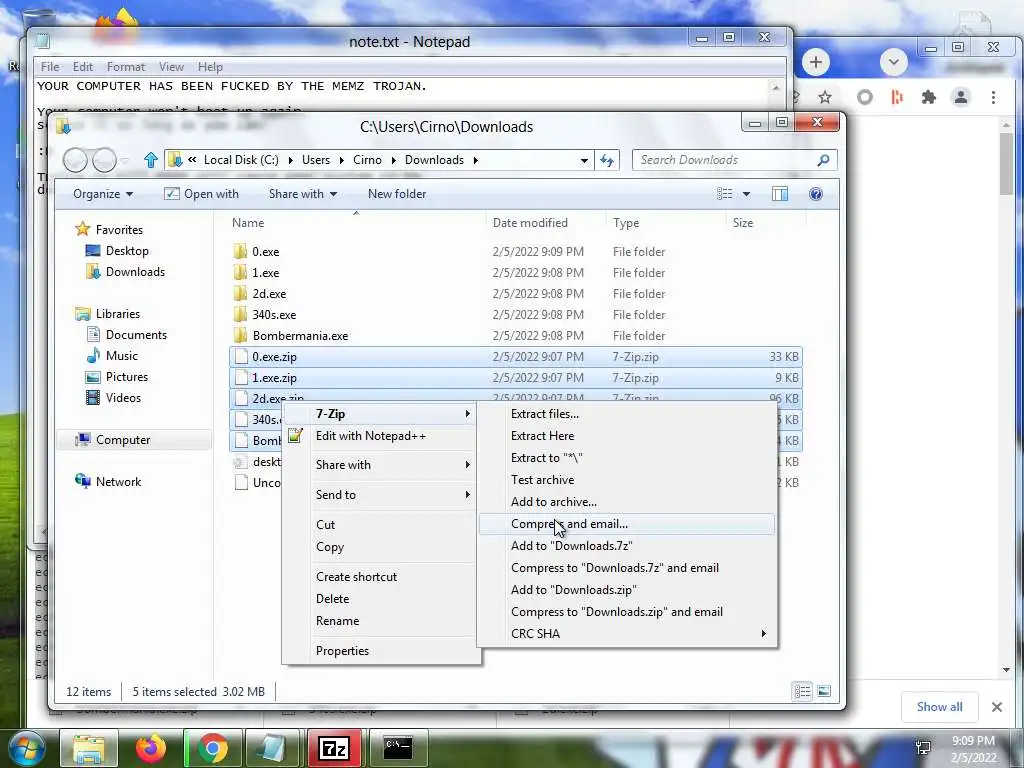Open File Explorer taskbar icon
The image size is (1024, 768).
pyautogui.click(x=89, y=748)
